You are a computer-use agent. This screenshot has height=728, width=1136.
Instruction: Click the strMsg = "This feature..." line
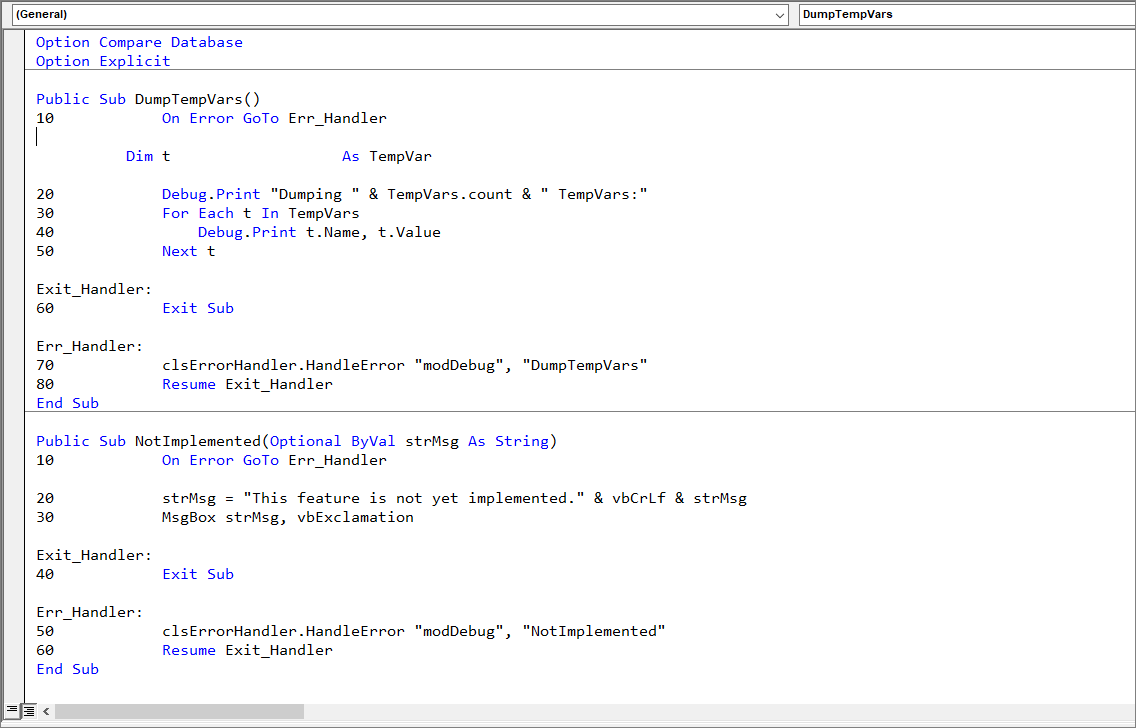pyautogui.click(x=454, y=498)
